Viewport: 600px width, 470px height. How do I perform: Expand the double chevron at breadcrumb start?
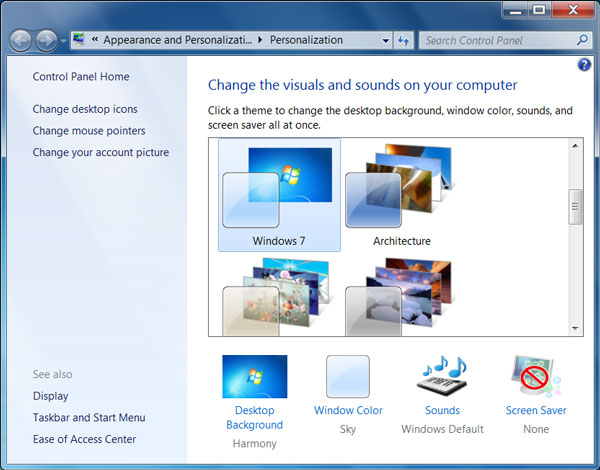95,39
